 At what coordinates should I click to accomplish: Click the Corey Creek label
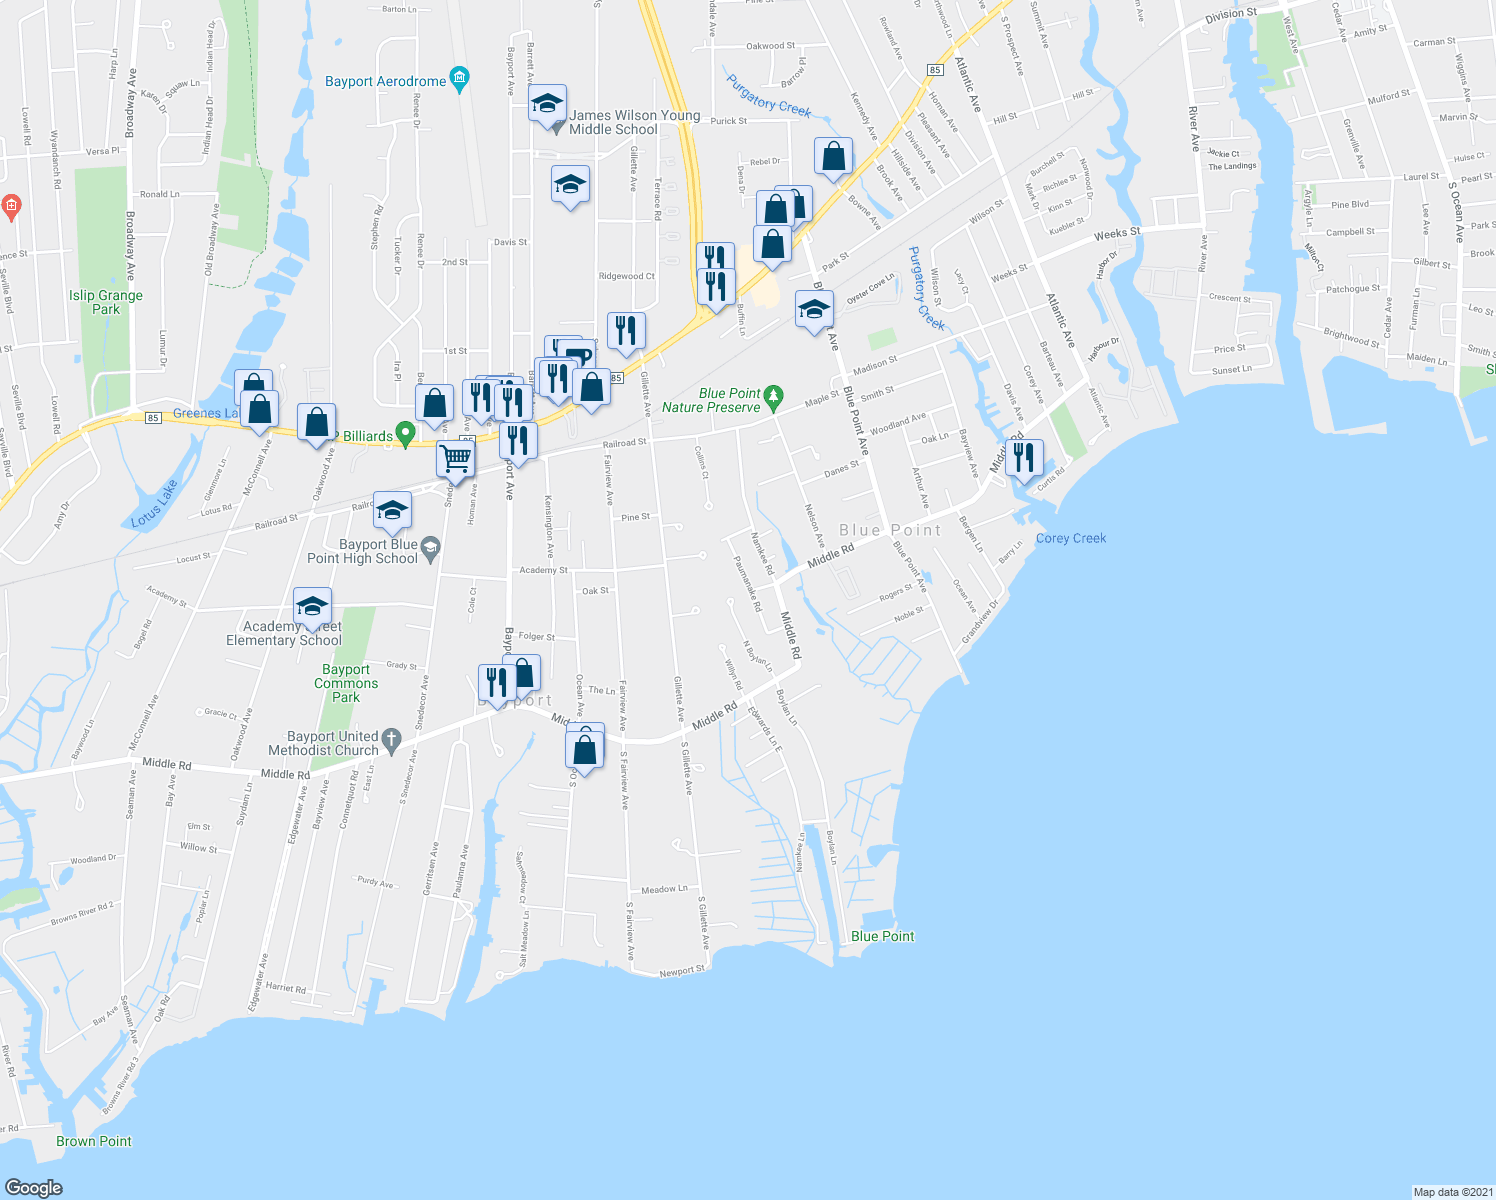pos(1071,538)
